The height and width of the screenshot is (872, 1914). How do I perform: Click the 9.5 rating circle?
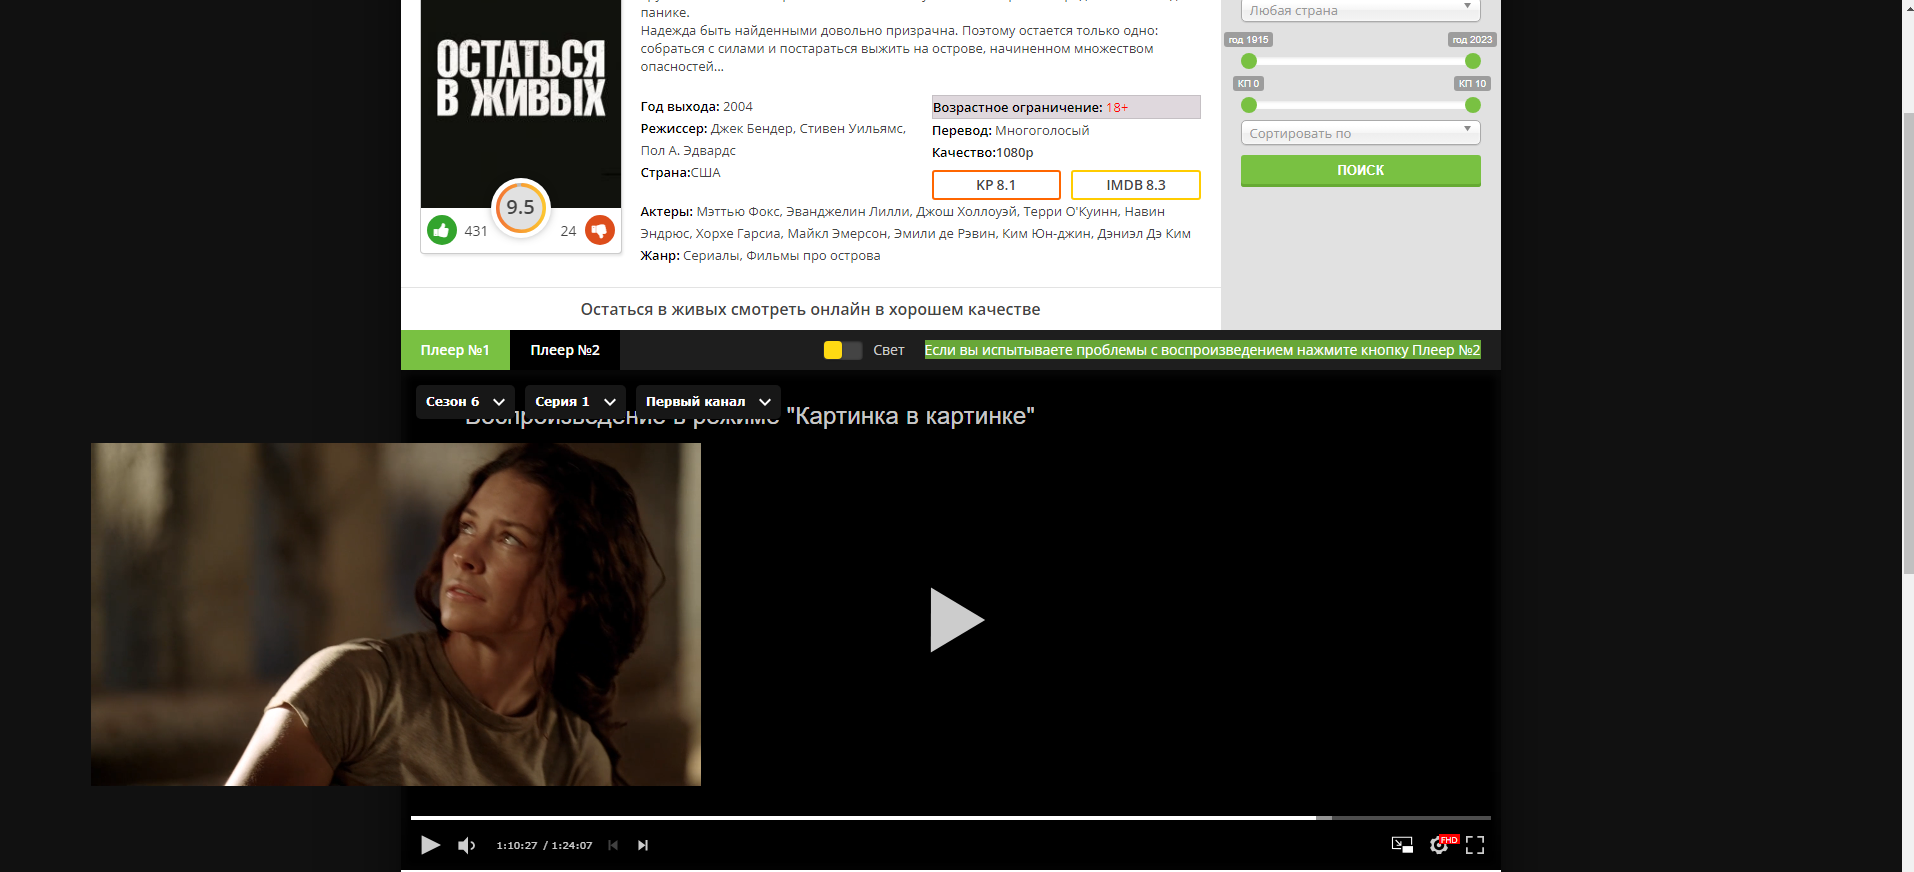tap(521, 207)
